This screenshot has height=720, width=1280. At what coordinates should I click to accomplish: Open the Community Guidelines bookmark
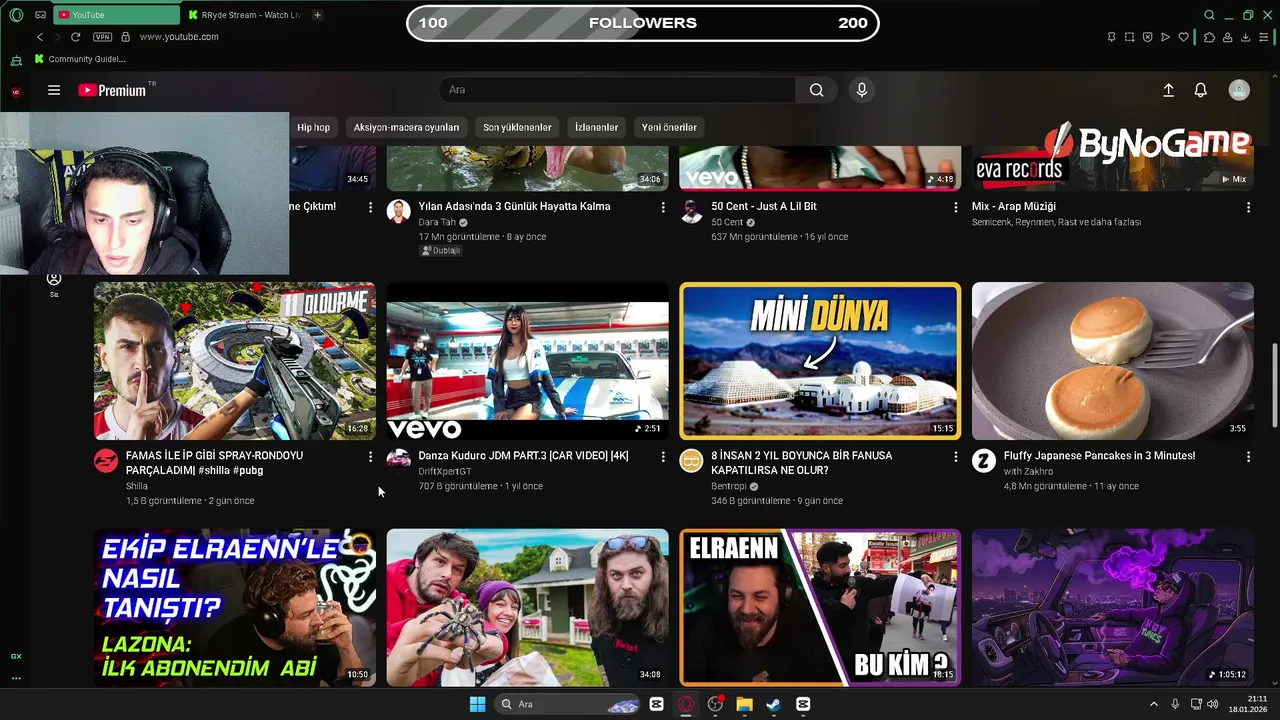pyautogui.click(x=80, y=59)
